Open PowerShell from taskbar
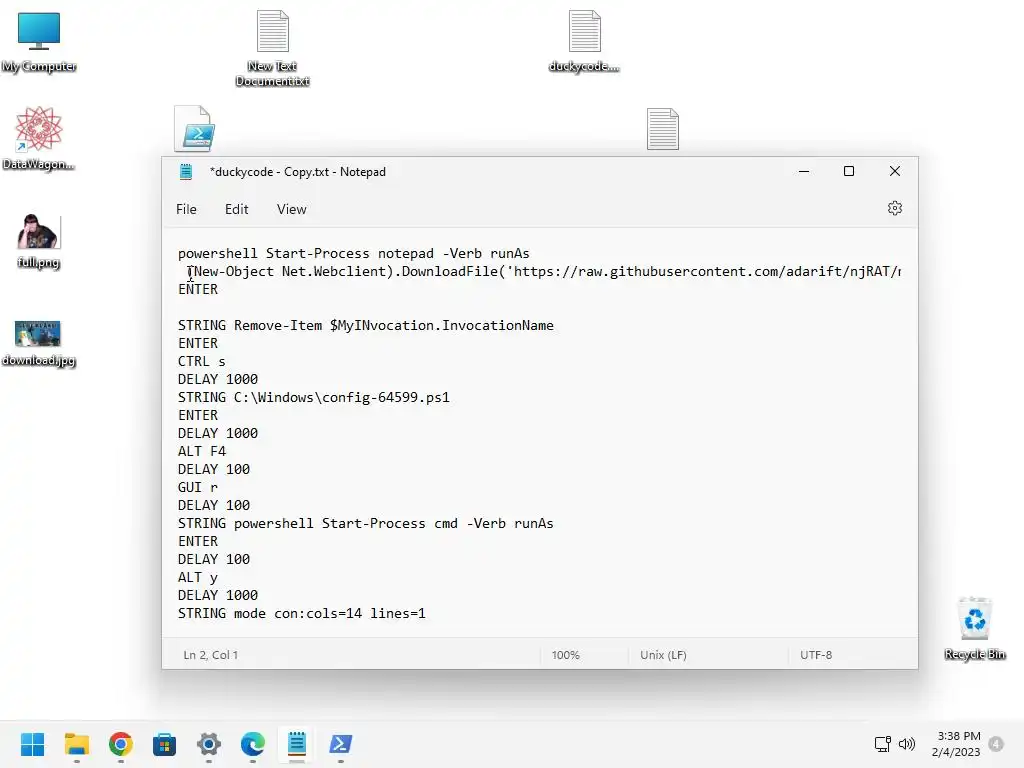This screenshot has height=768, width=1024. [341, 744]
